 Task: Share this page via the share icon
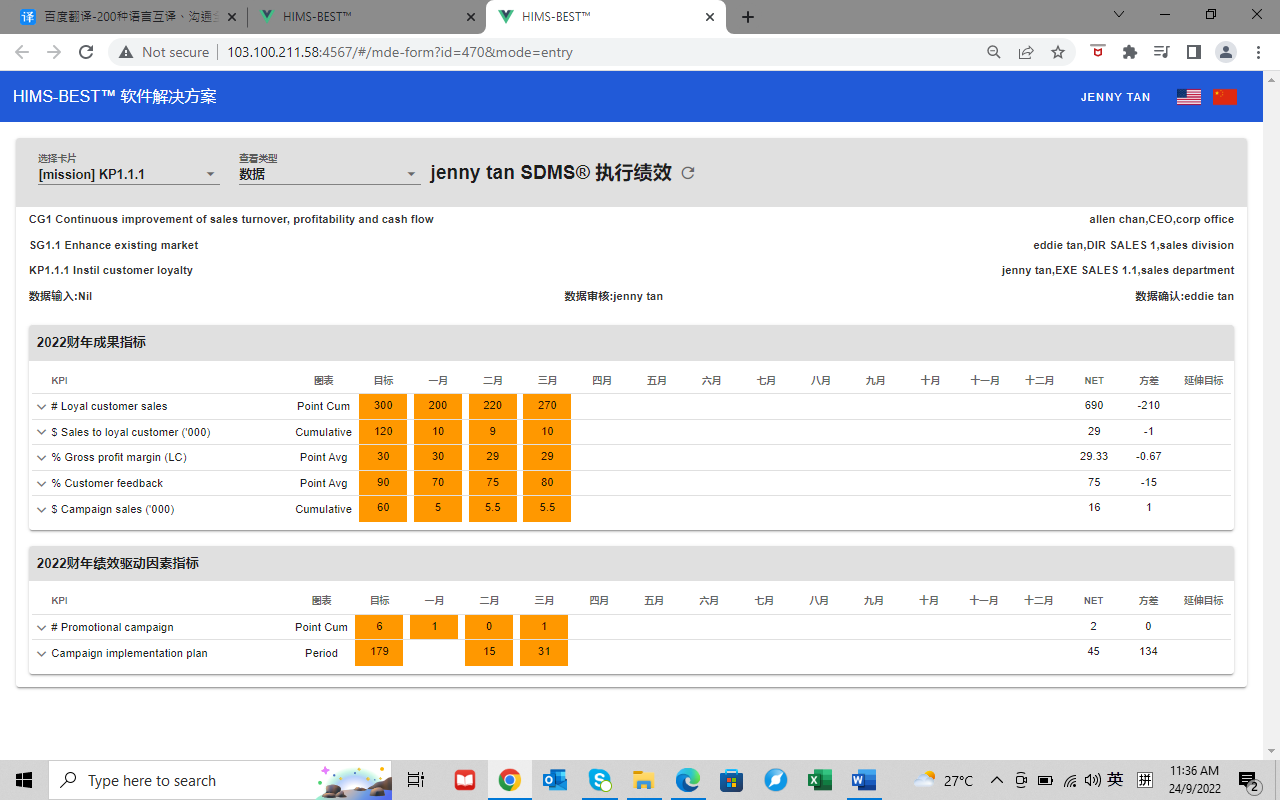pos(1026,52)
